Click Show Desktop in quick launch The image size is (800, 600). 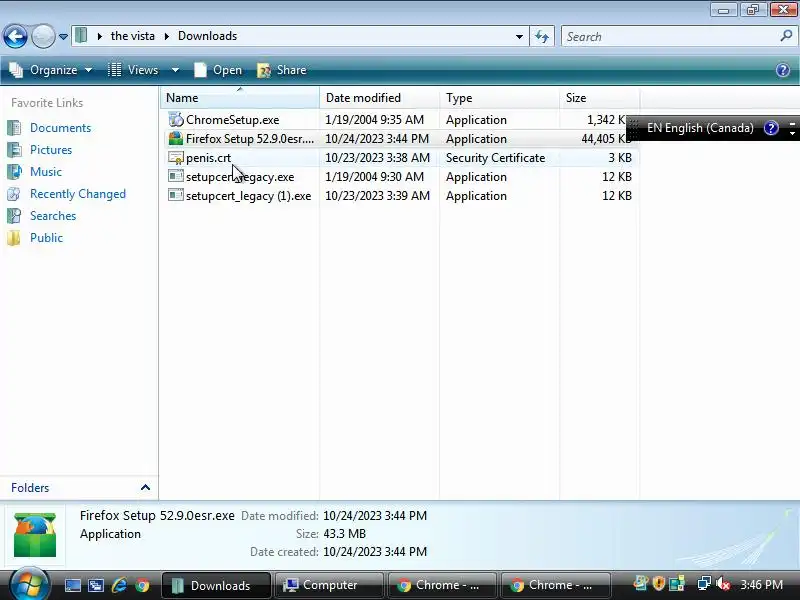tap(72, 585)
